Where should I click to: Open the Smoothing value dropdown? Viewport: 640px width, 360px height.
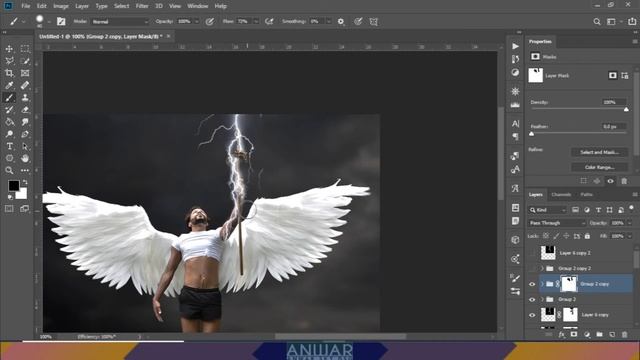point(328,22)
